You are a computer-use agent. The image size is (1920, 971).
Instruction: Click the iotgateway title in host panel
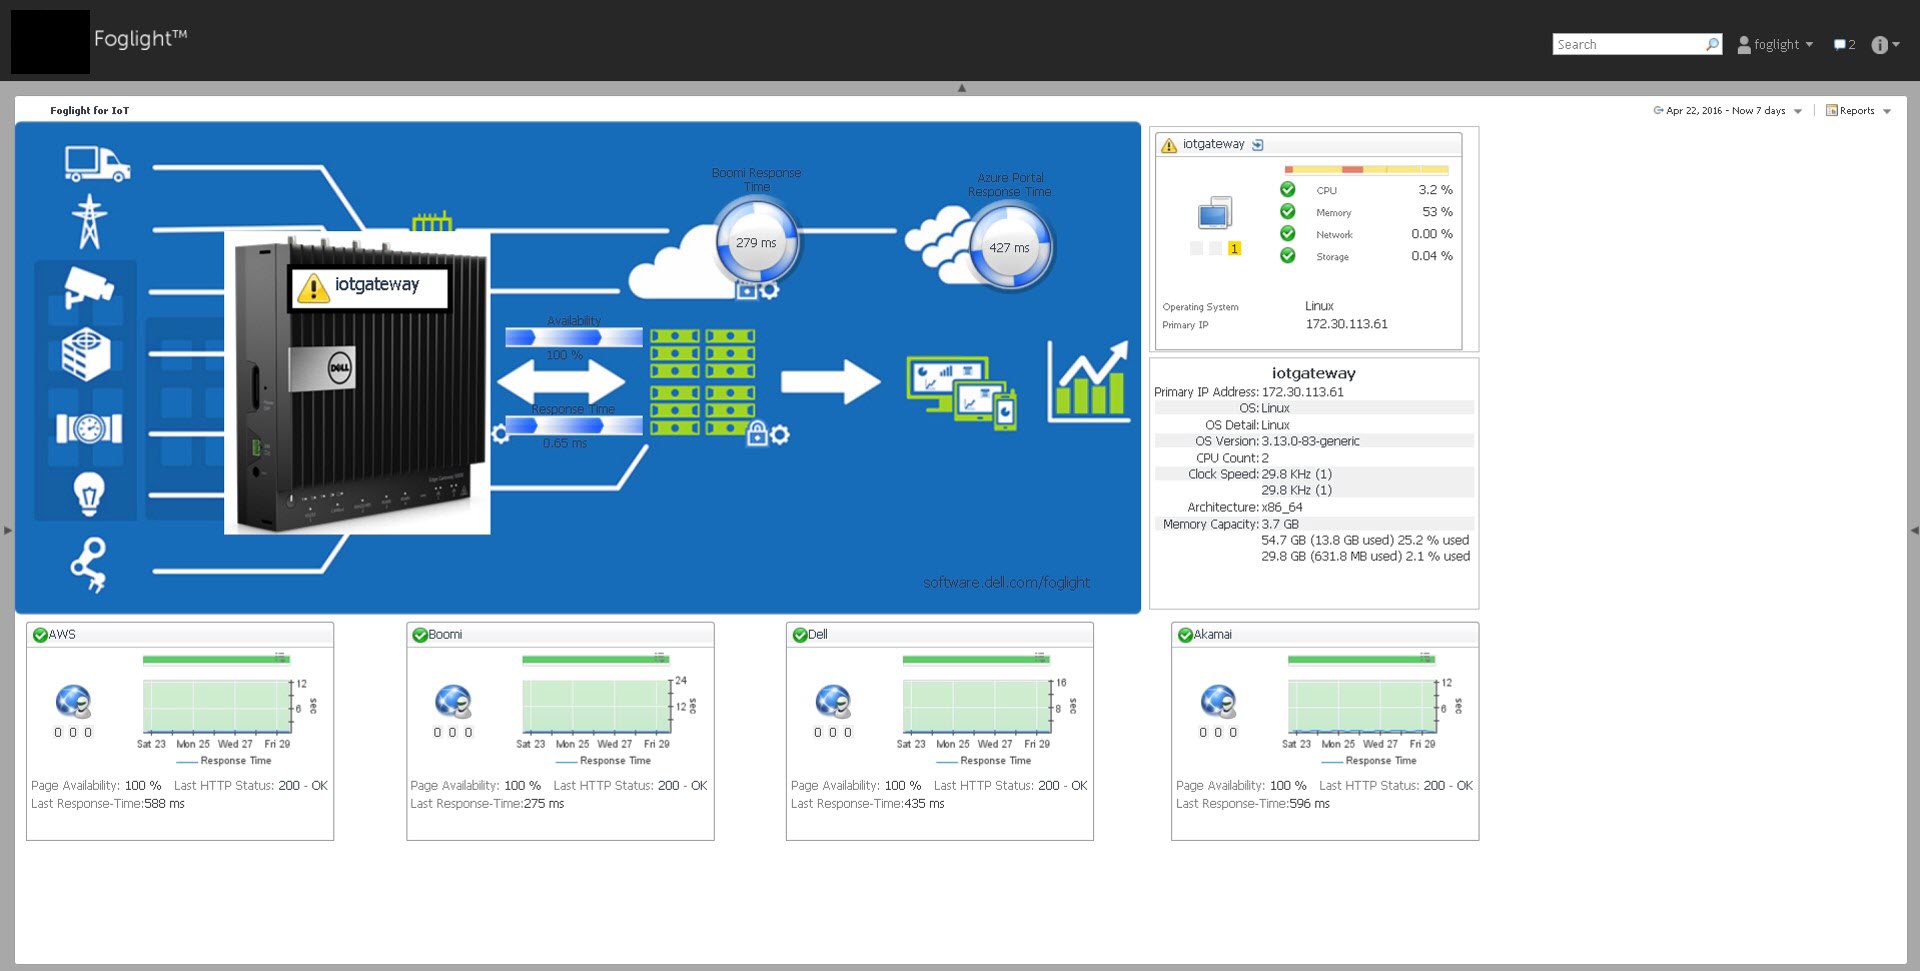click(1213, 144)
